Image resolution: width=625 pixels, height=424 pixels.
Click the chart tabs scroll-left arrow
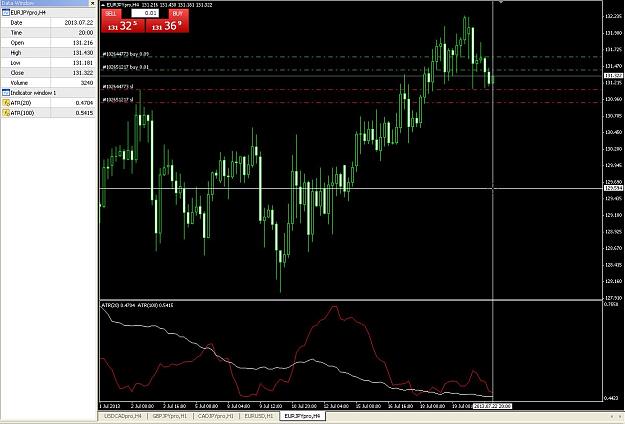point(612,416)
